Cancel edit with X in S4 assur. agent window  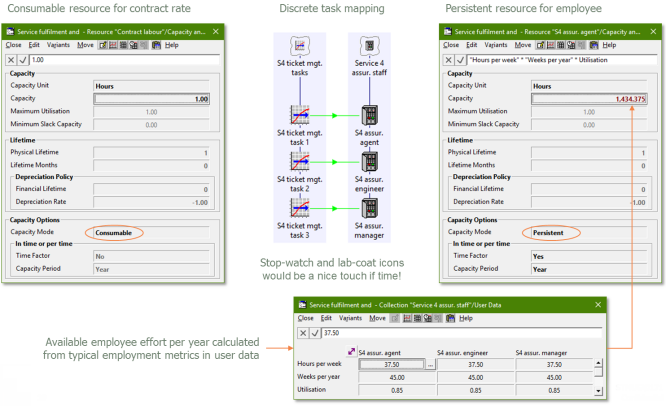(447, 60)
